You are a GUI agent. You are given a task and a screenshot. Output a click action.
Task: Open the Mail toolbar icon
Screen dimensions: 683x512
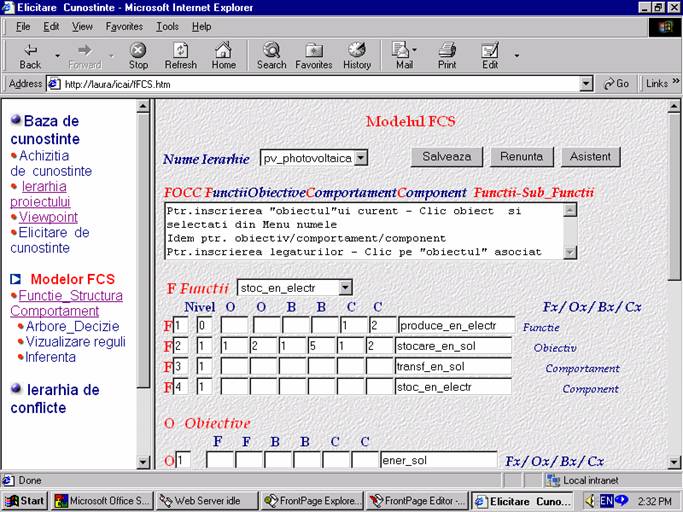402,50
